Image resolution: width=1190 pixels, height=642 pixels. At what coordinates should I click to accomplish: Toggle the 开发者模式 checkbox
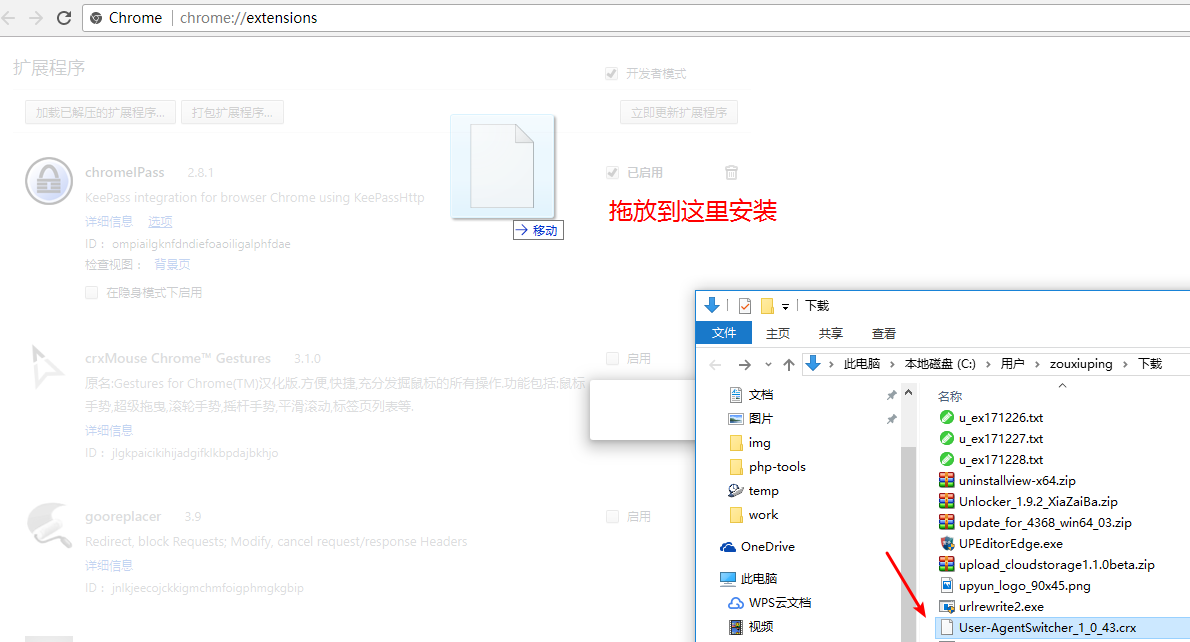(x=612, y=74)
